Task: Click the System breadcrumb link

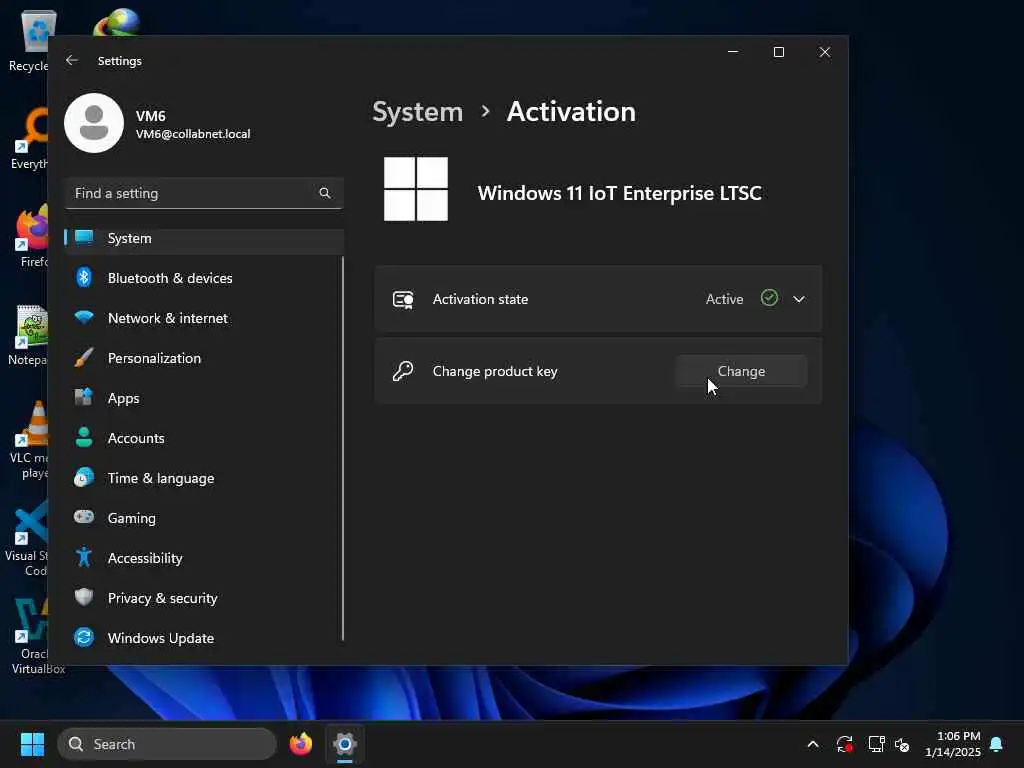Action: pyautogui.click(x=417, y=112)
